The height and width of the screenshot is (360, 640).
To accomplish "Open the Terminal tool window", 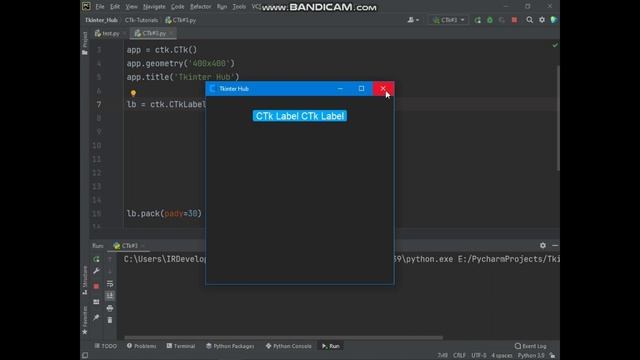I will (181, 346).
